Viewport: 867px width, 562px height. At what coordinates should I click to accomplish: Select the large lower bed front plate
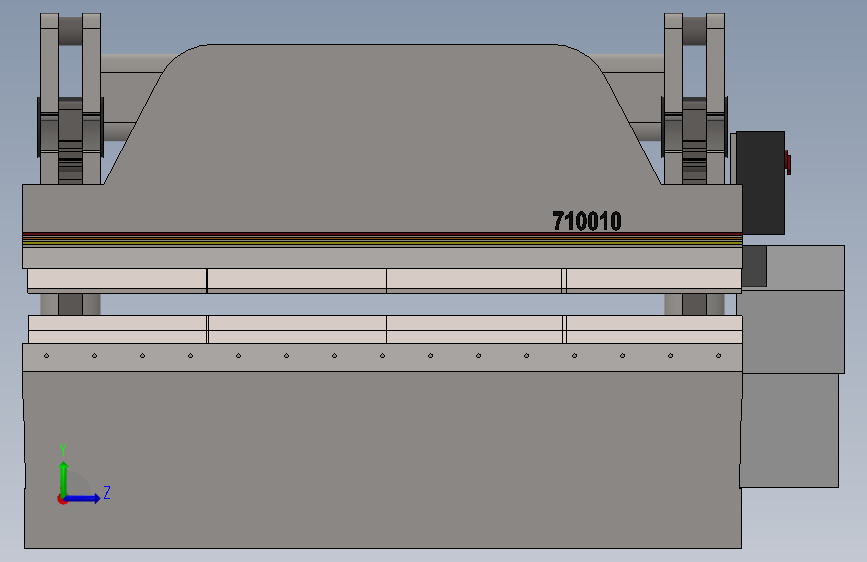pos(383,460)
